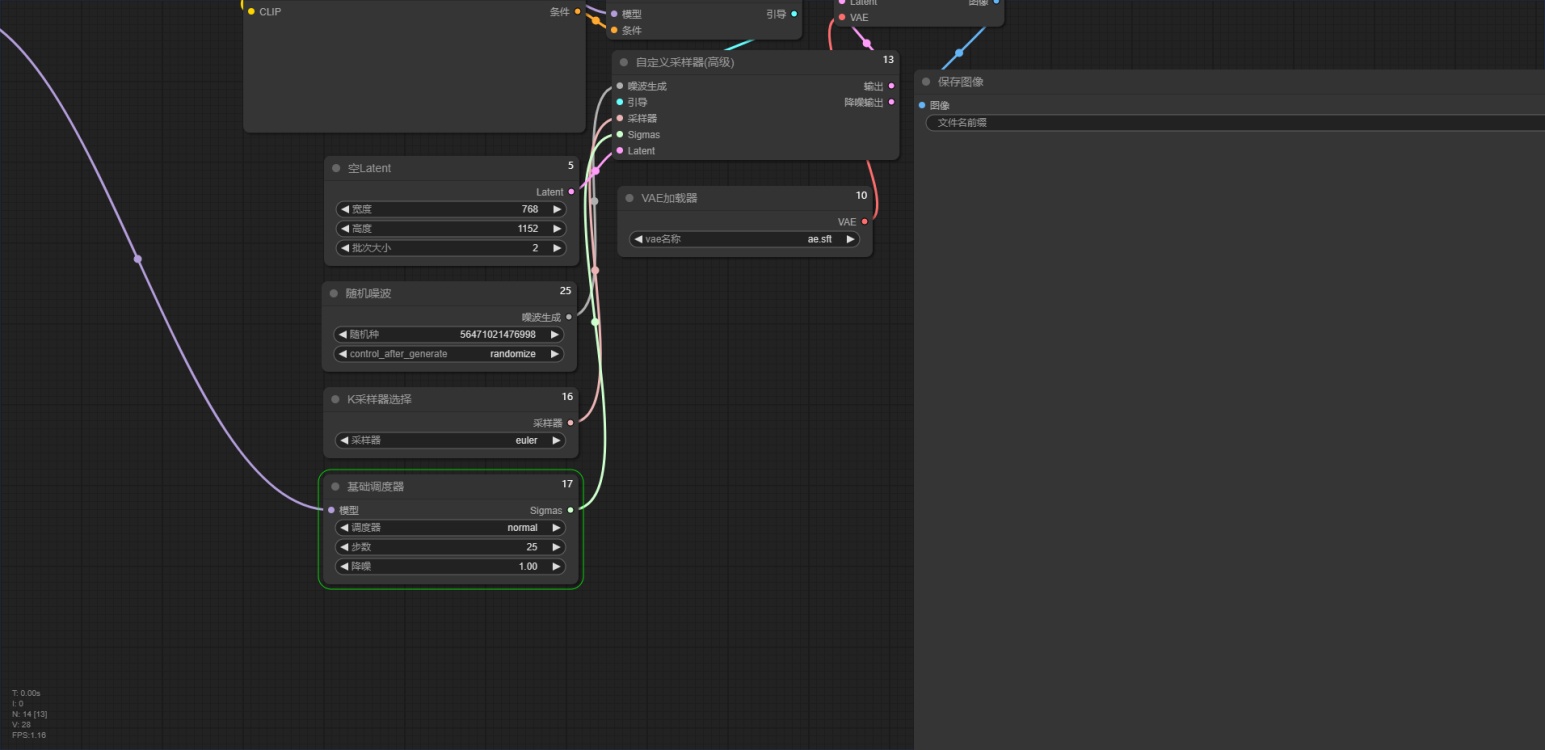Click the Sigmas input port on 自定义采样器 node
Image resolution: width=1545 pixels, height=750 pixels.
(620, 134)
